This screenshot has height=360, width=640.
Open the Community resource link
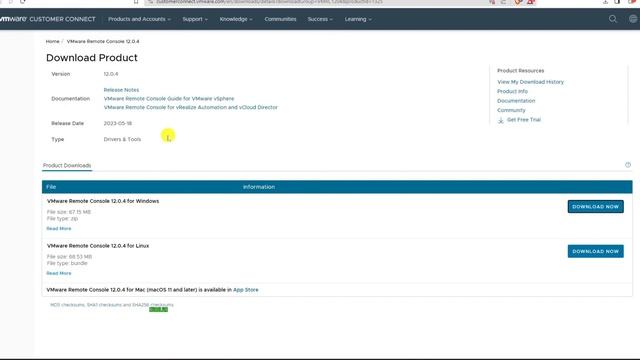pyautogui.click(x=511, y=110)
